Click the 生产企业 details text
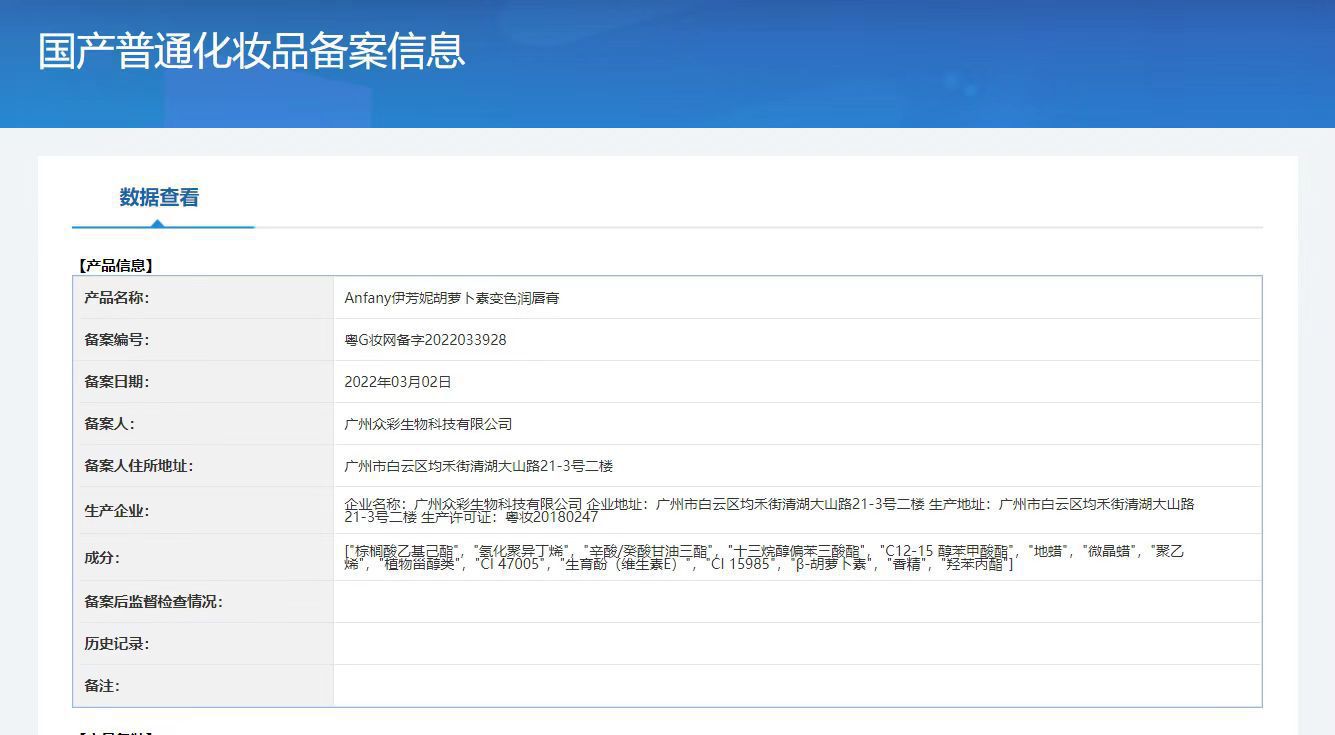This screenshot has height=735, width=1335. click(768, 510)
